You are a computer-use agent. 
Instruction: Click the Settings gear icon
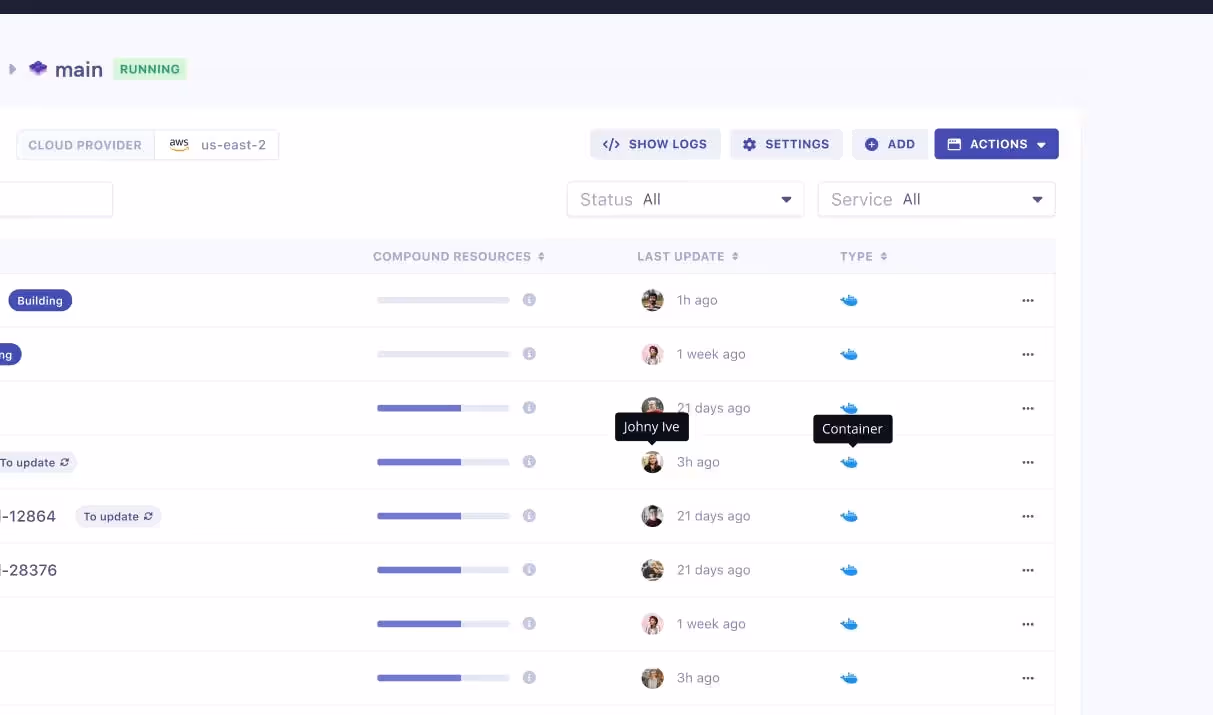[x=750, y=144]
